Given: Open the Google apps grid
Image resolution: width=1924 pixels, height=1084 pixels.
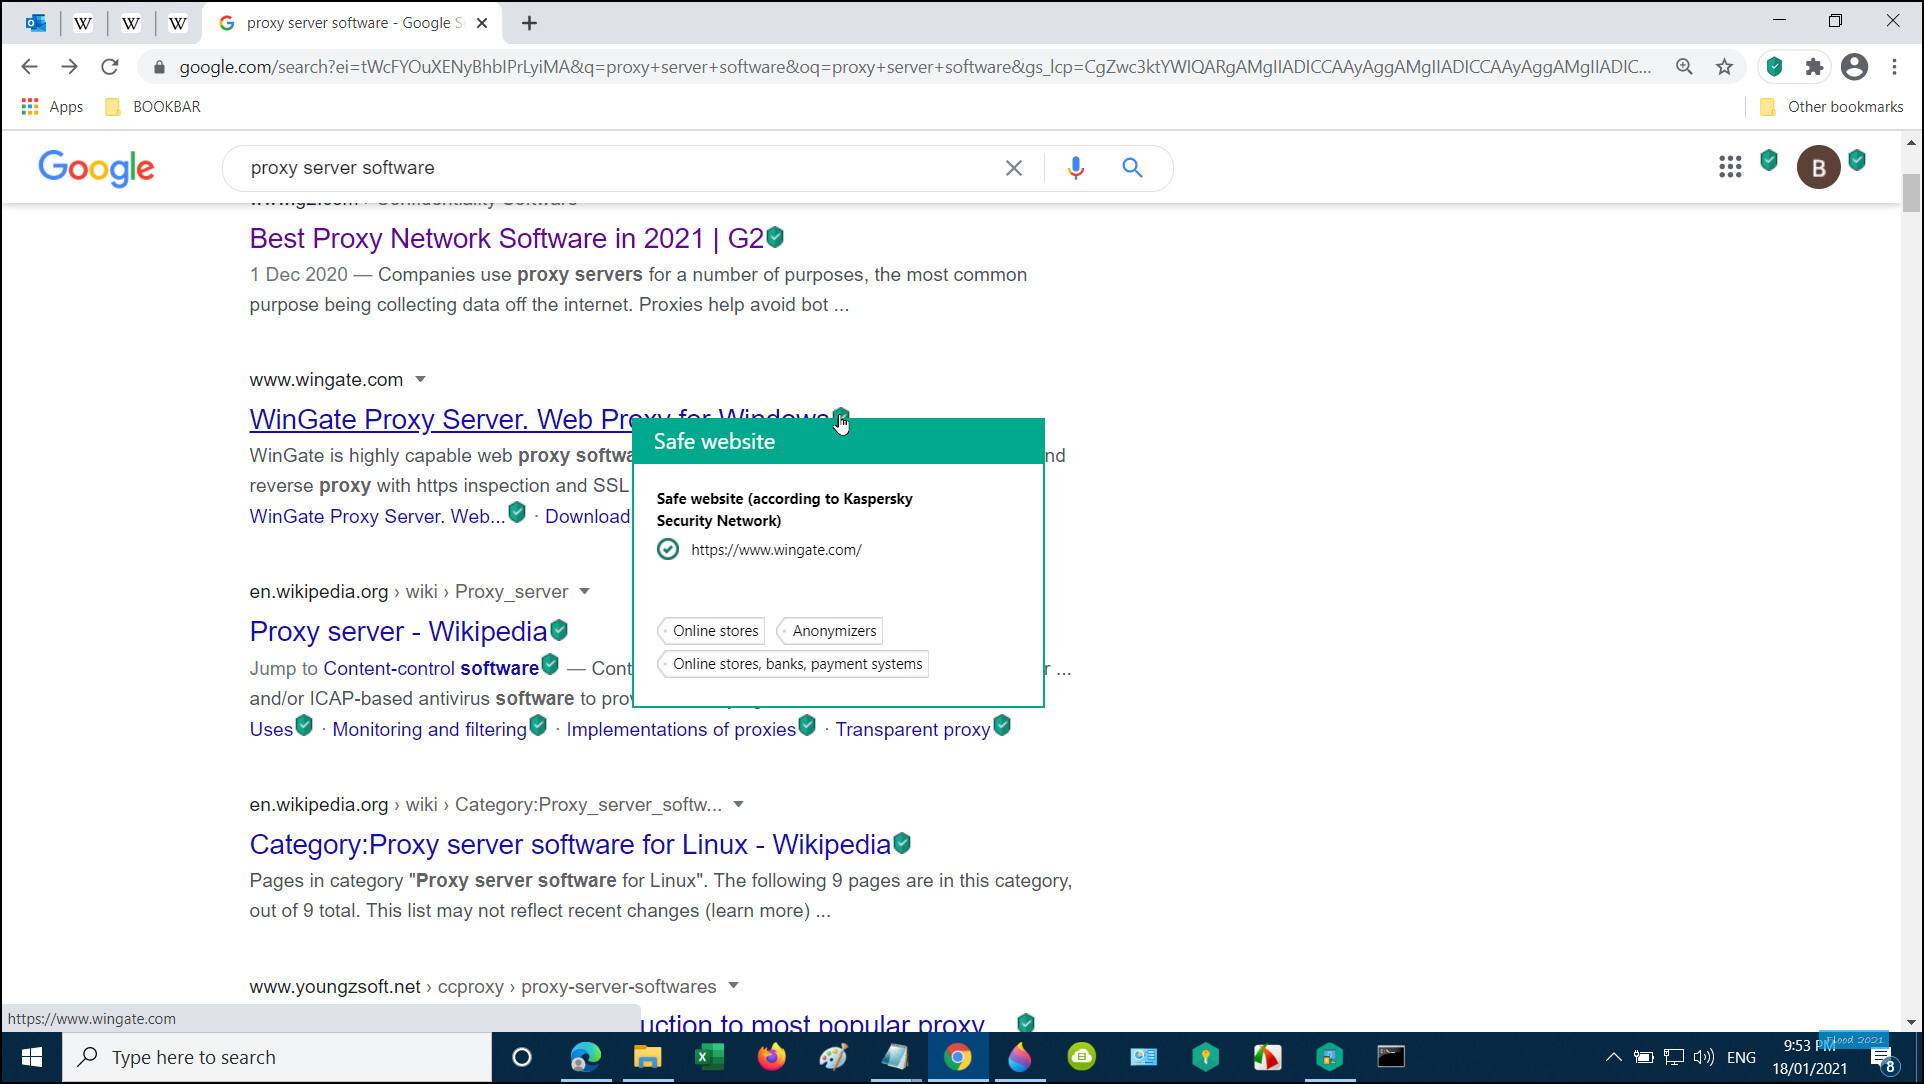Looking at the screenshot, I should pyautogui.click(x=1730, y=167).
